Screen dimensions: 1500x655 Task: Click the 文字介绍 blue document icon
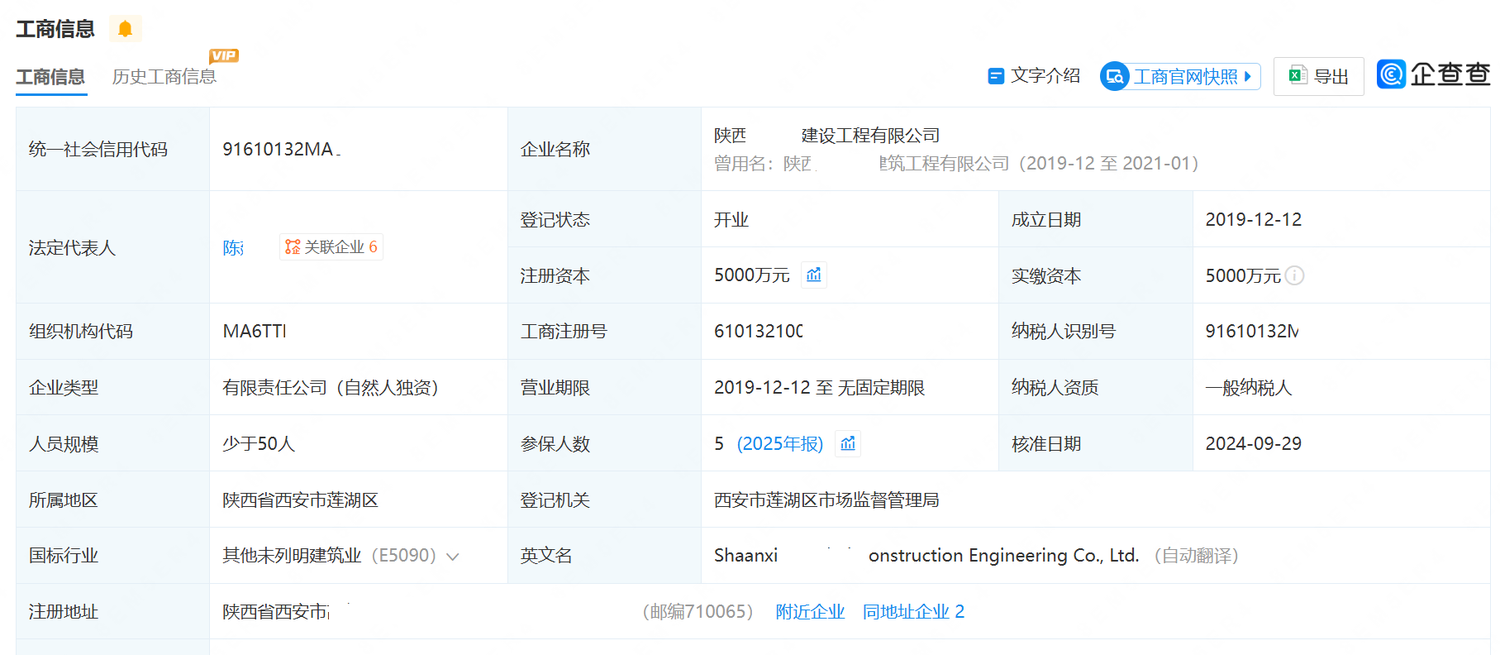[x=996, y=76]
